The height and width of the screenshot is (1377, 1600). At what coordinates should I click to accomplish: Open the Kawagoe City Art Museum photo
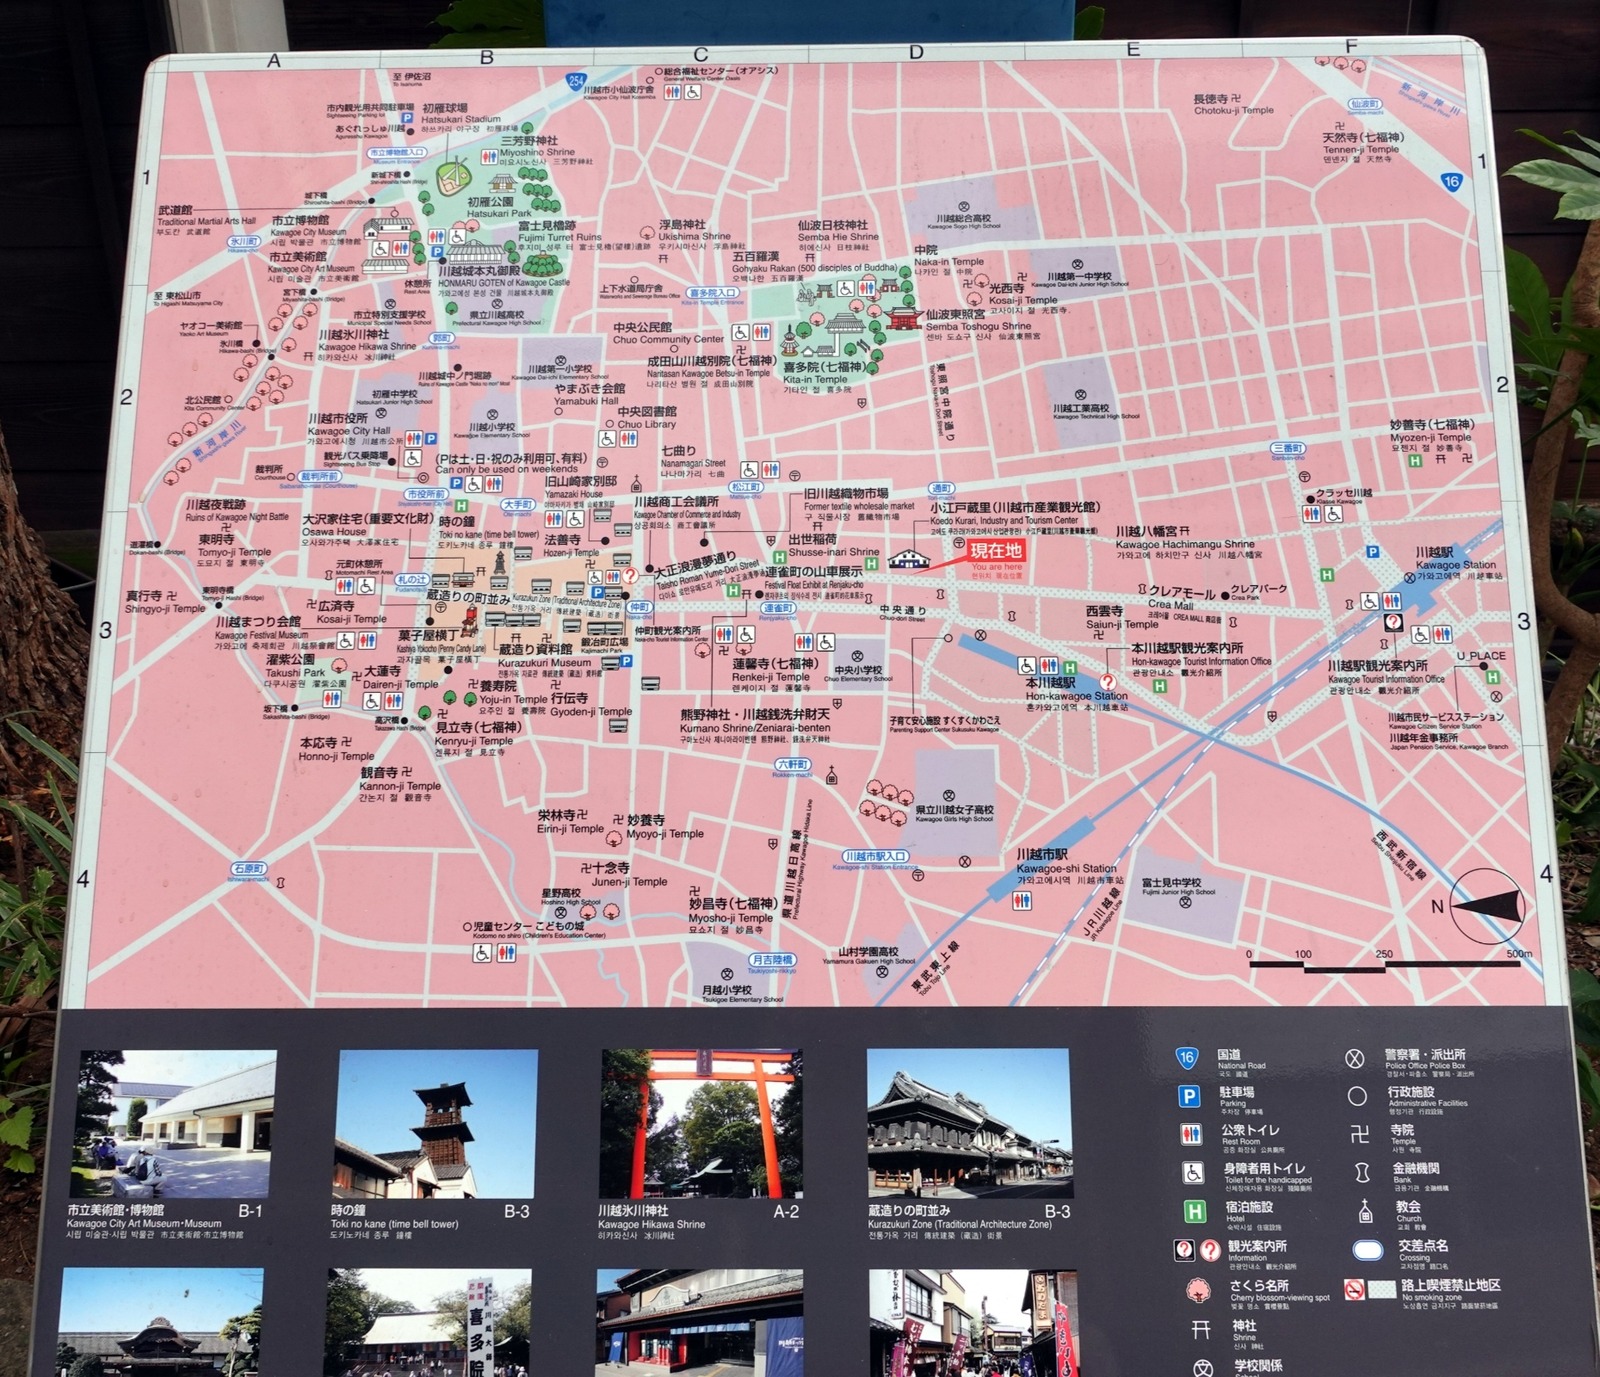pyautogui.click(x=175, y=1123)
